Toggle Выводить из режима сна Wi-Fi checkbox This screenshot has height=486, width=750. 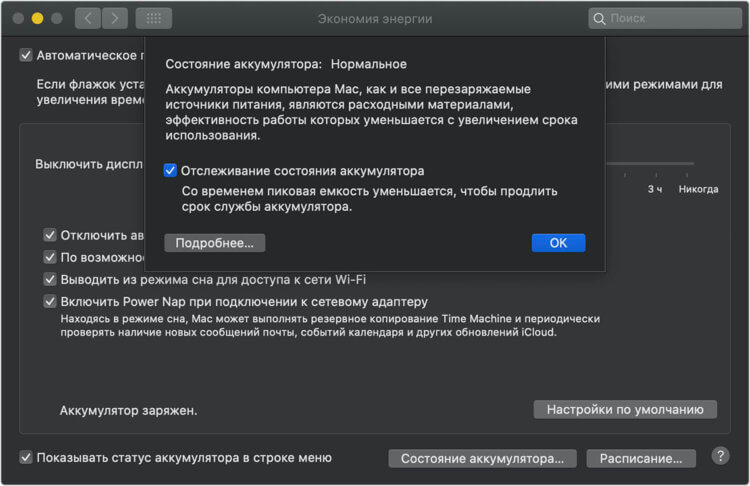(x=50, y=279)
